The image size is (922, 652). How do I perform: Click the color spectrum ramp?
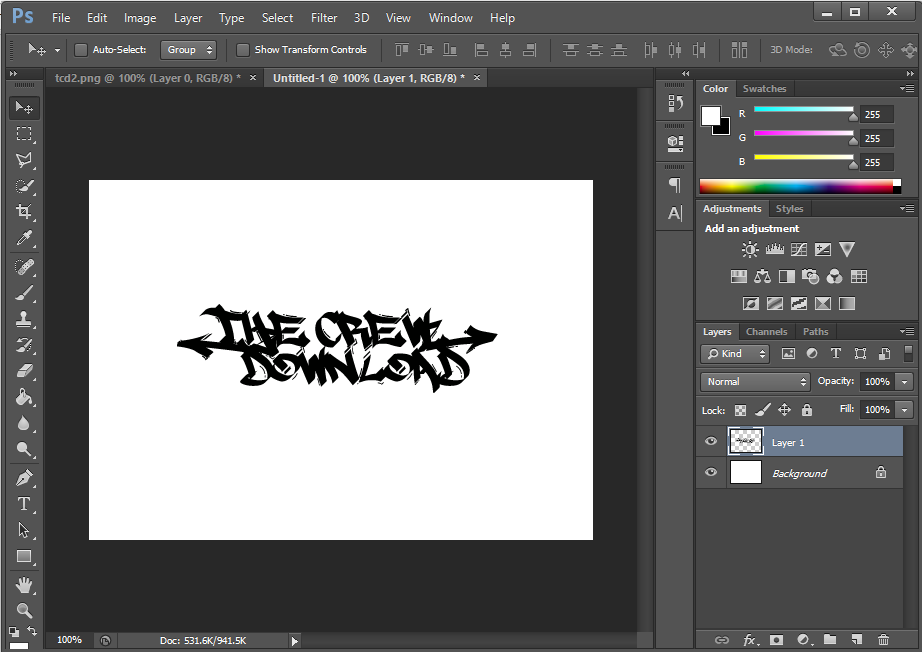(795, 186)
